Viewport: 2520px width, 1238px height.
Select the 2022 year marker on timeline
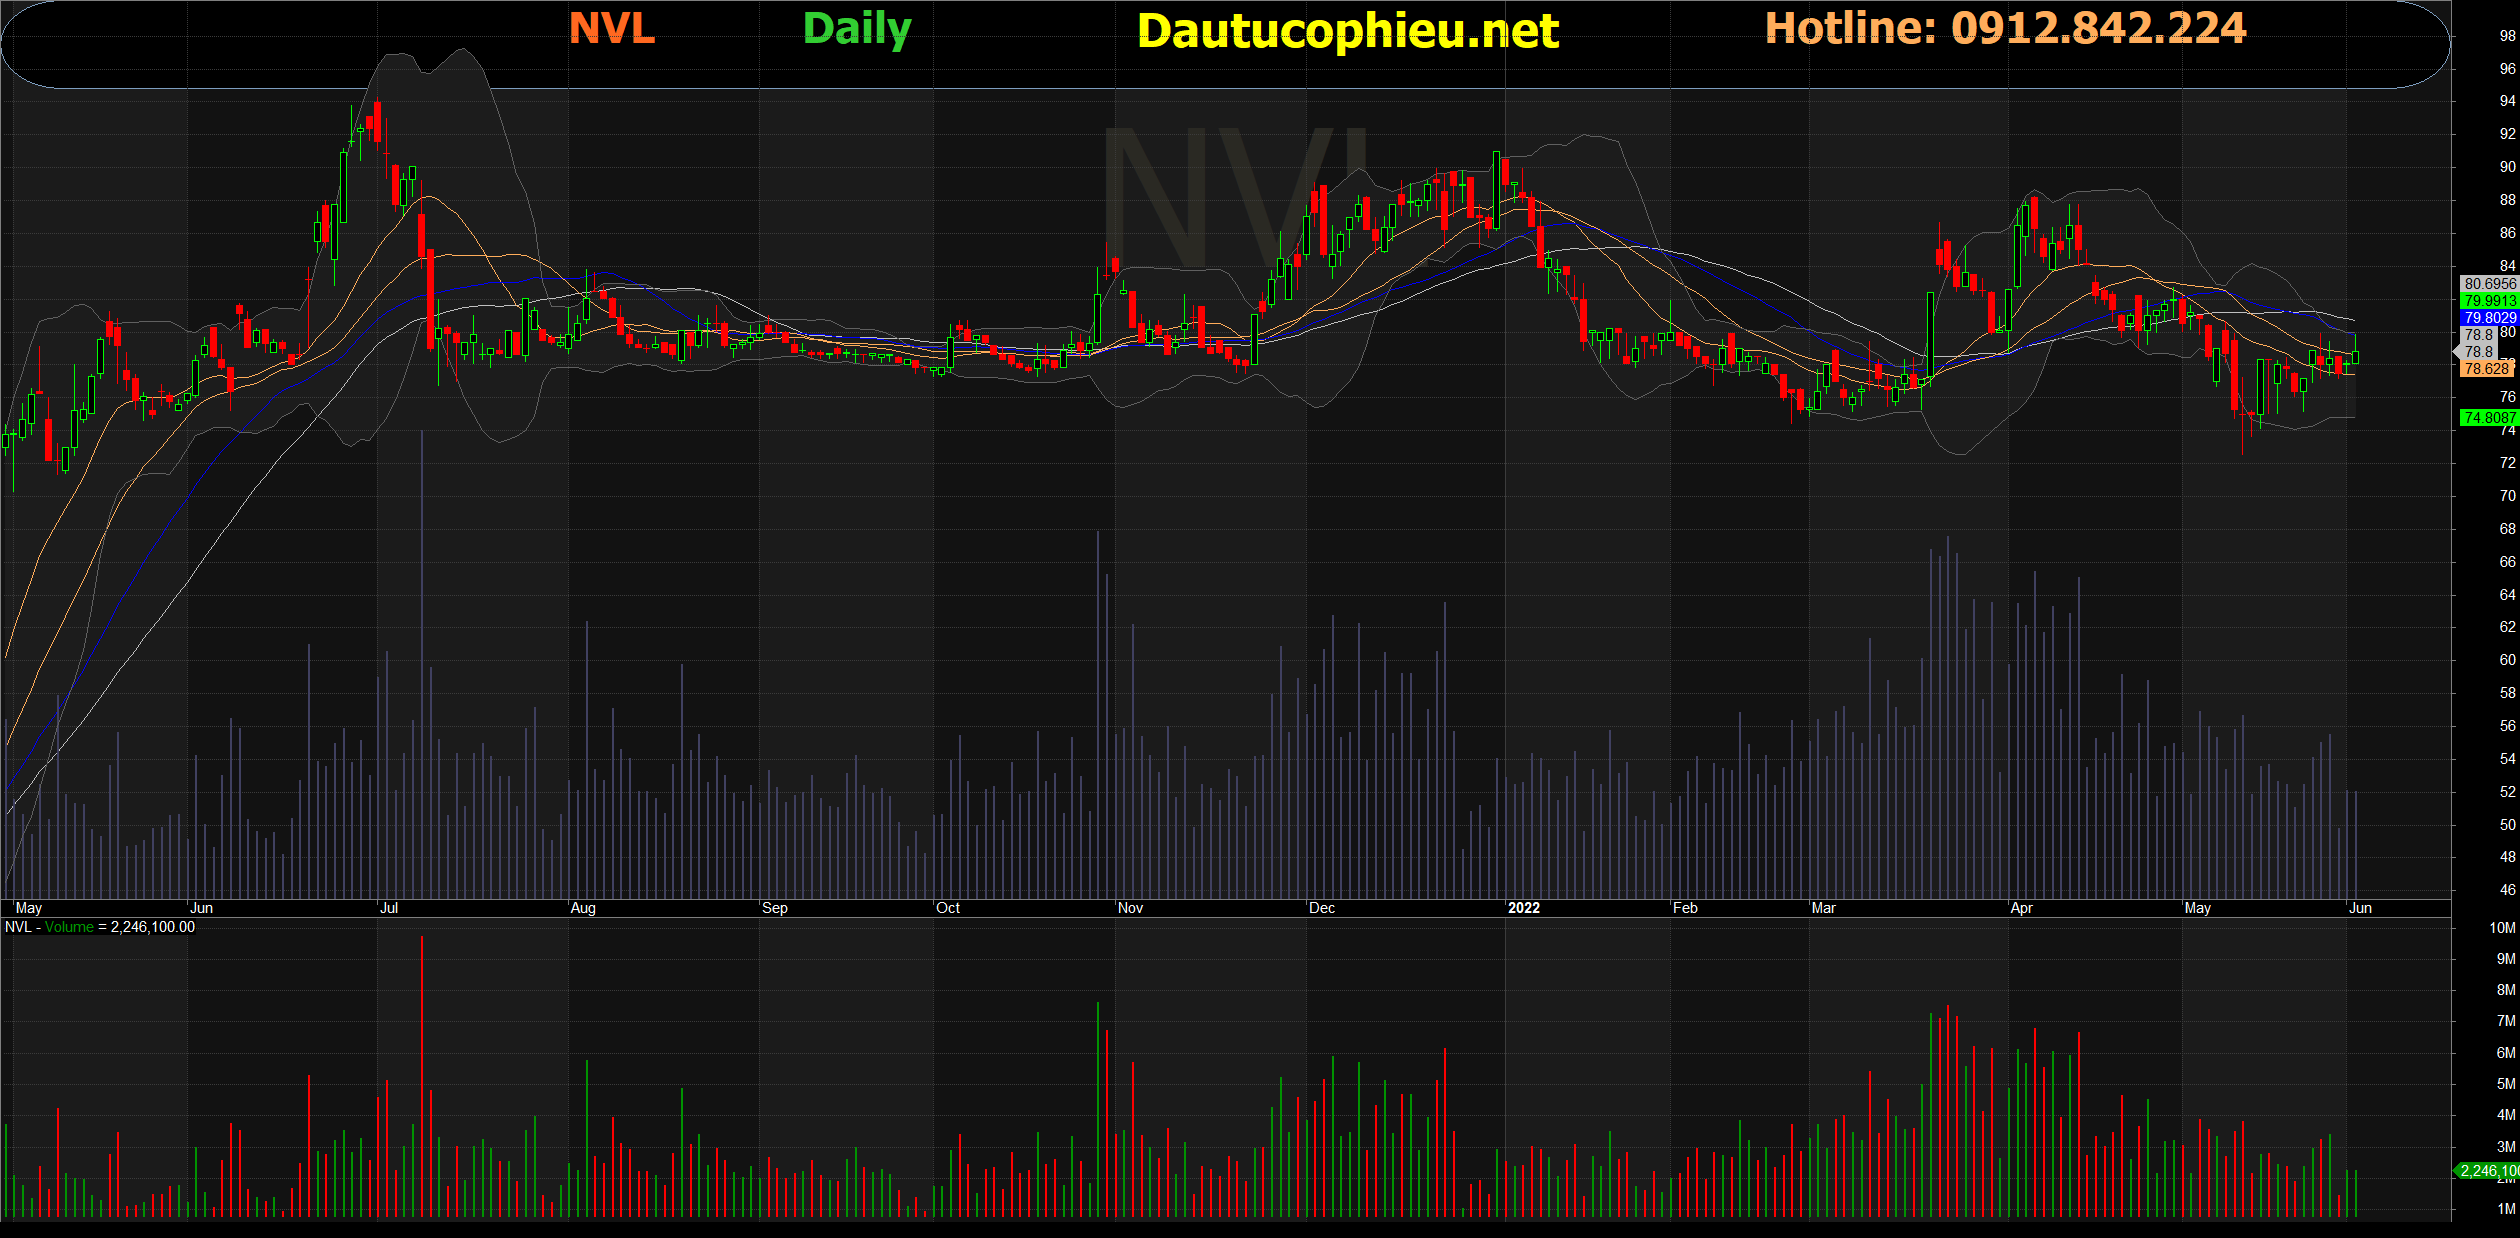click(1523, 908)
